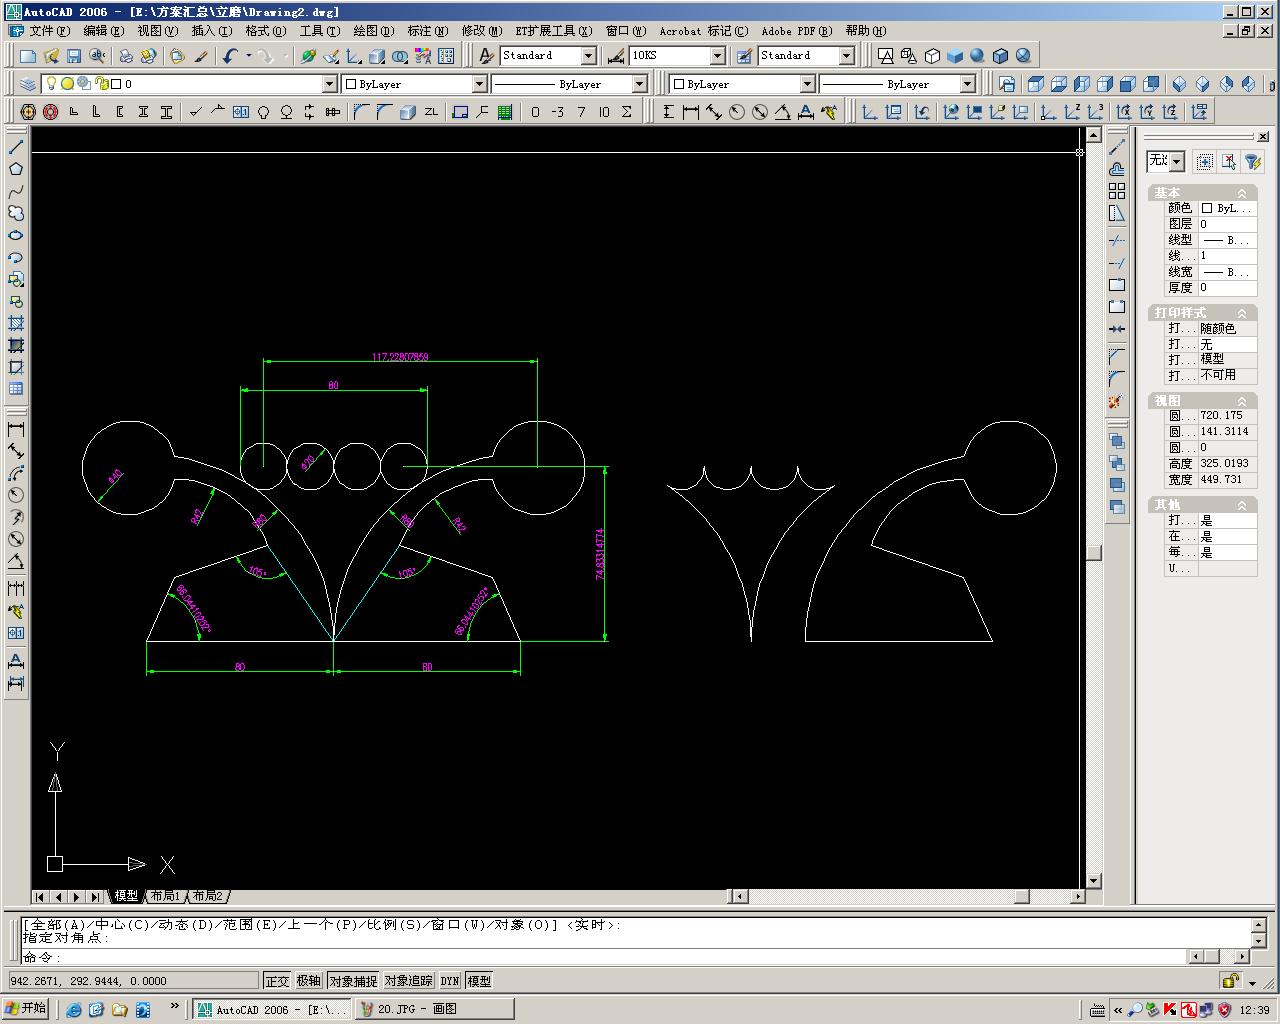
Task: Click Quick Select icon in Properties panel
Action: 1252,161
